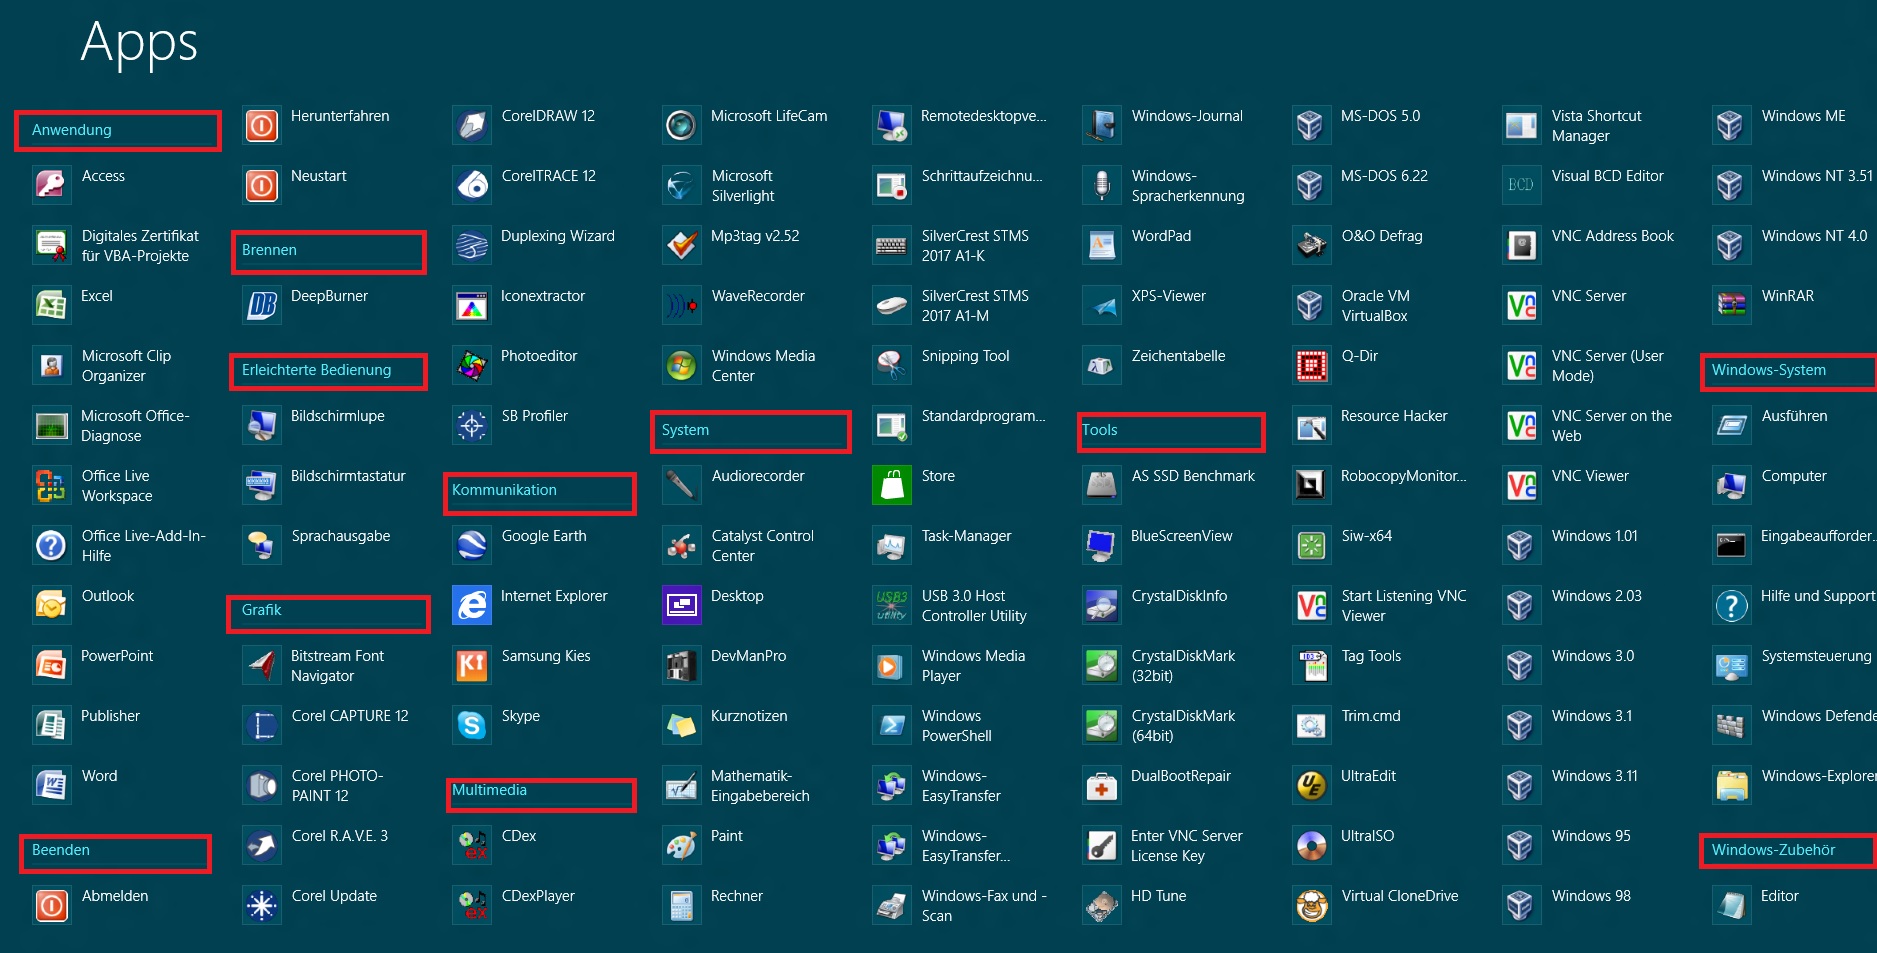The image size is (1877, 953).
Task: Open the WordPad icon
Action: coord(1101,245)
